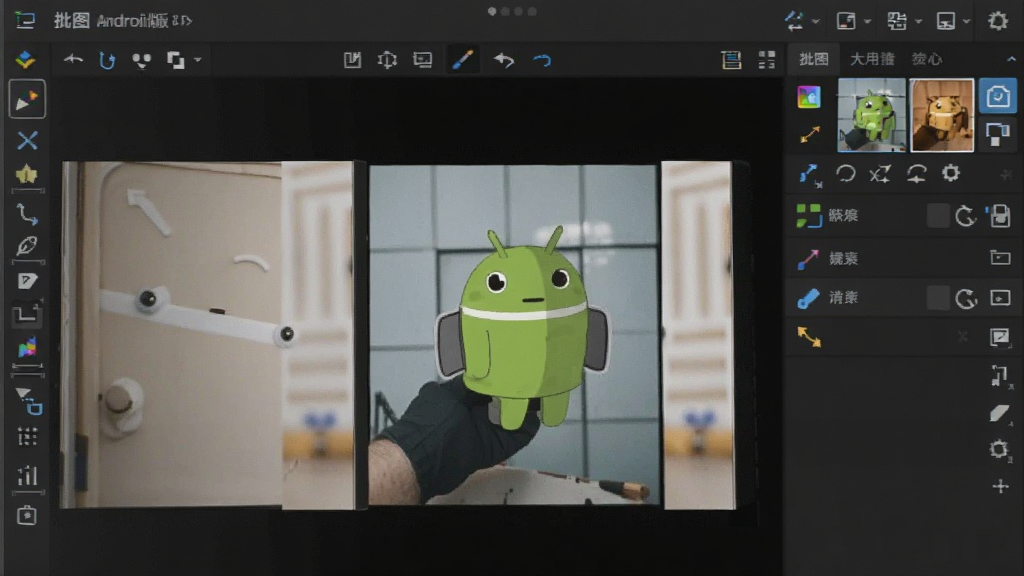Click the gear icon in the panel icon row
This screenshot has width=1024, height=576.
(x=951, y=173)
